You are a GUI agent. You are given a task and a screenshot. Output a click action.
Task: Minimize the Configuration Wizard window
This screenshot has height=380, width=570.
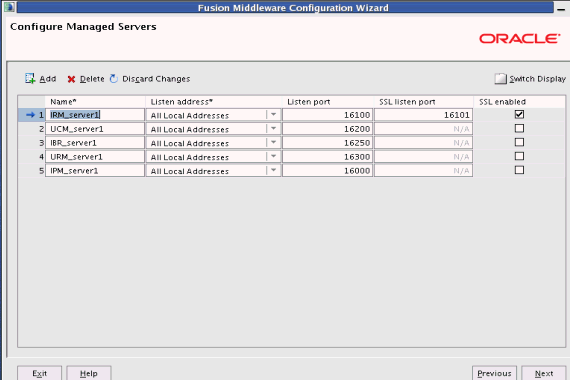[561, 9]
